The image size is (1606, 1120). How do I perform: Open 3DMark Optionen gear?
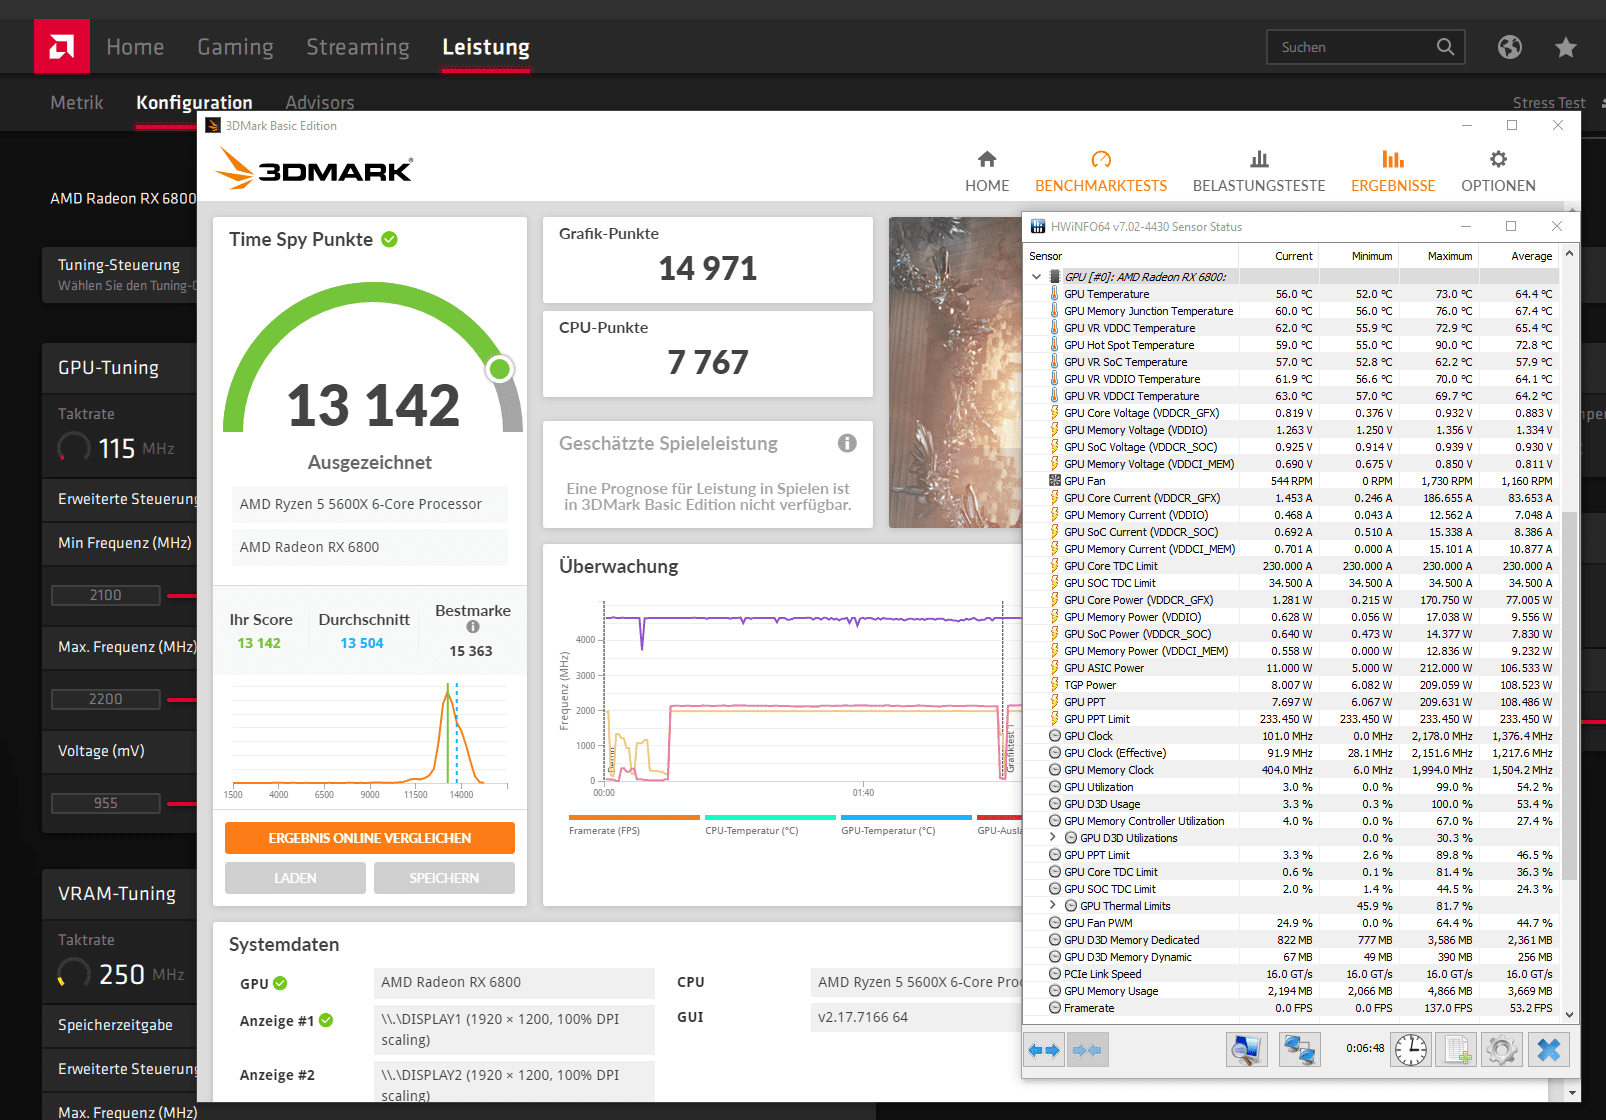(x=1498, y=171)
